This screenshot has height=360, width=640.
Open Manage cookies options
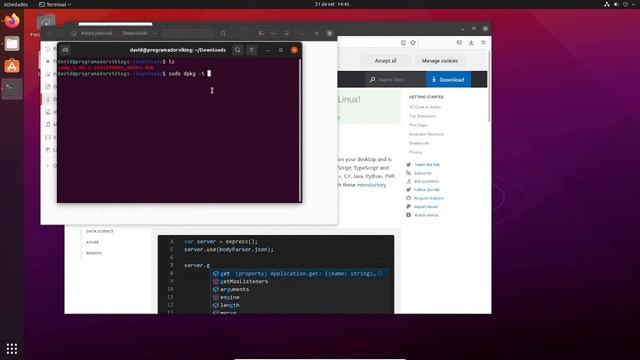[440, 60]
